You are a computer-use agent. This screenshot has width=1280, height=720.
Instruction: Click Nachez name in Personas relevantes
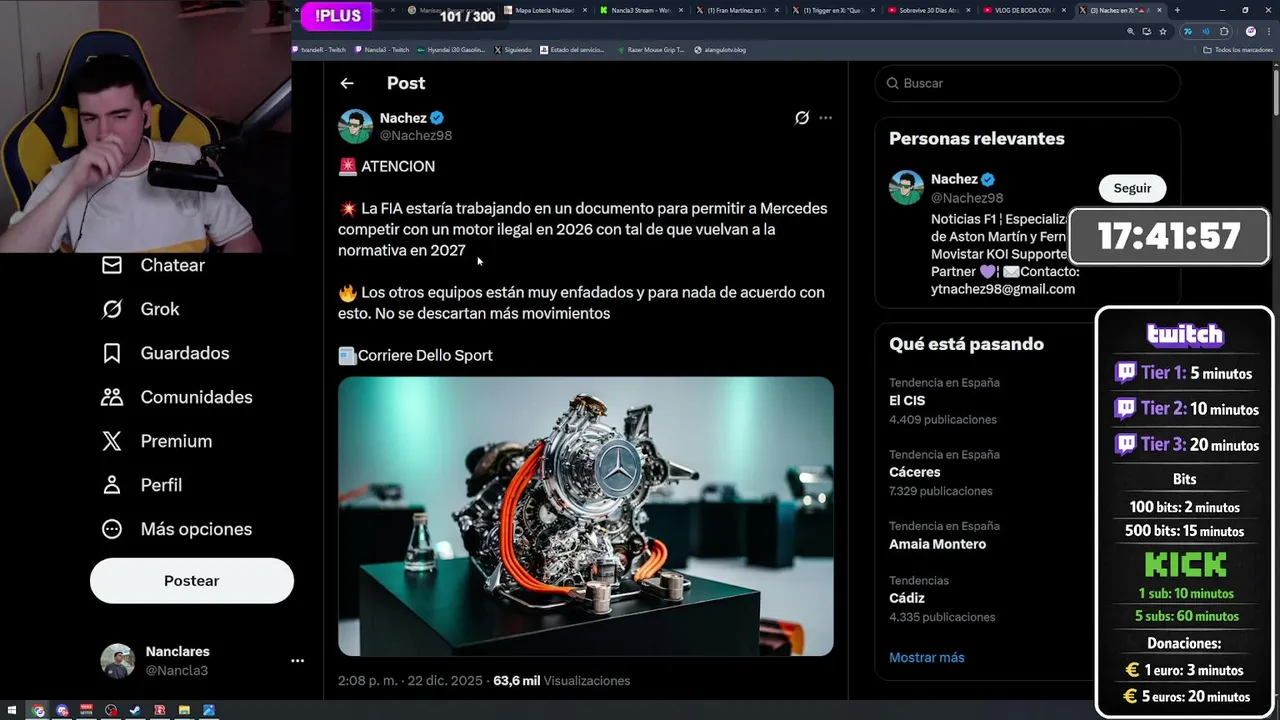954,179
